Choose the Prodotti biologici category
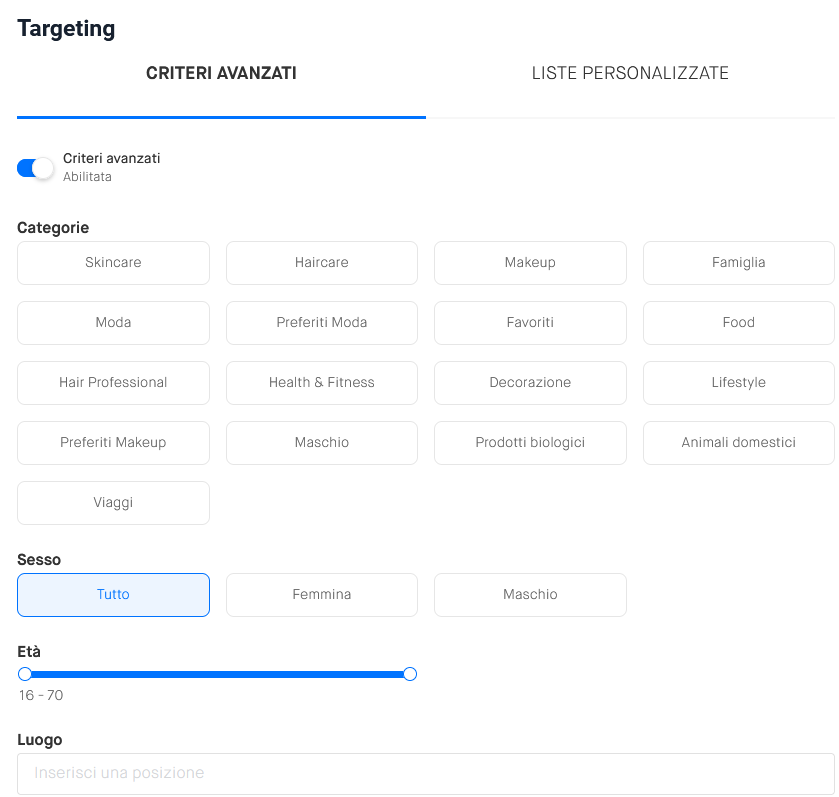The height and width of the screenshot is (797, 839). pos(530,443)
